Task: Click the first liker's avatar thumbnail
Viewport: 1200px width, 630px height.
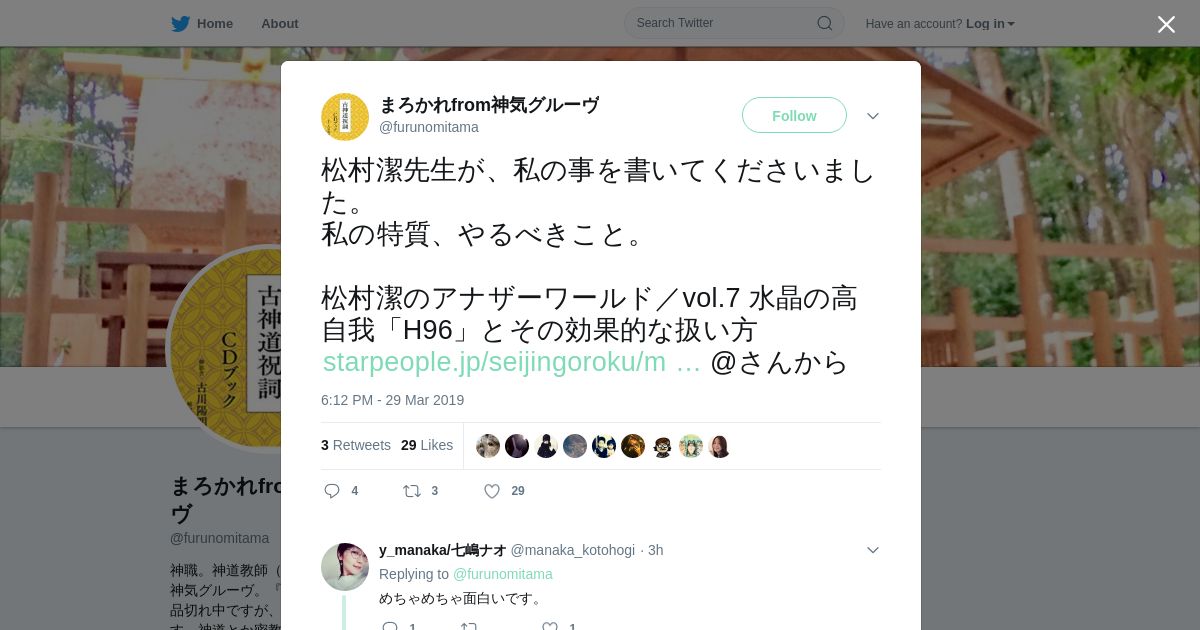Action: [x=488, y=446]
